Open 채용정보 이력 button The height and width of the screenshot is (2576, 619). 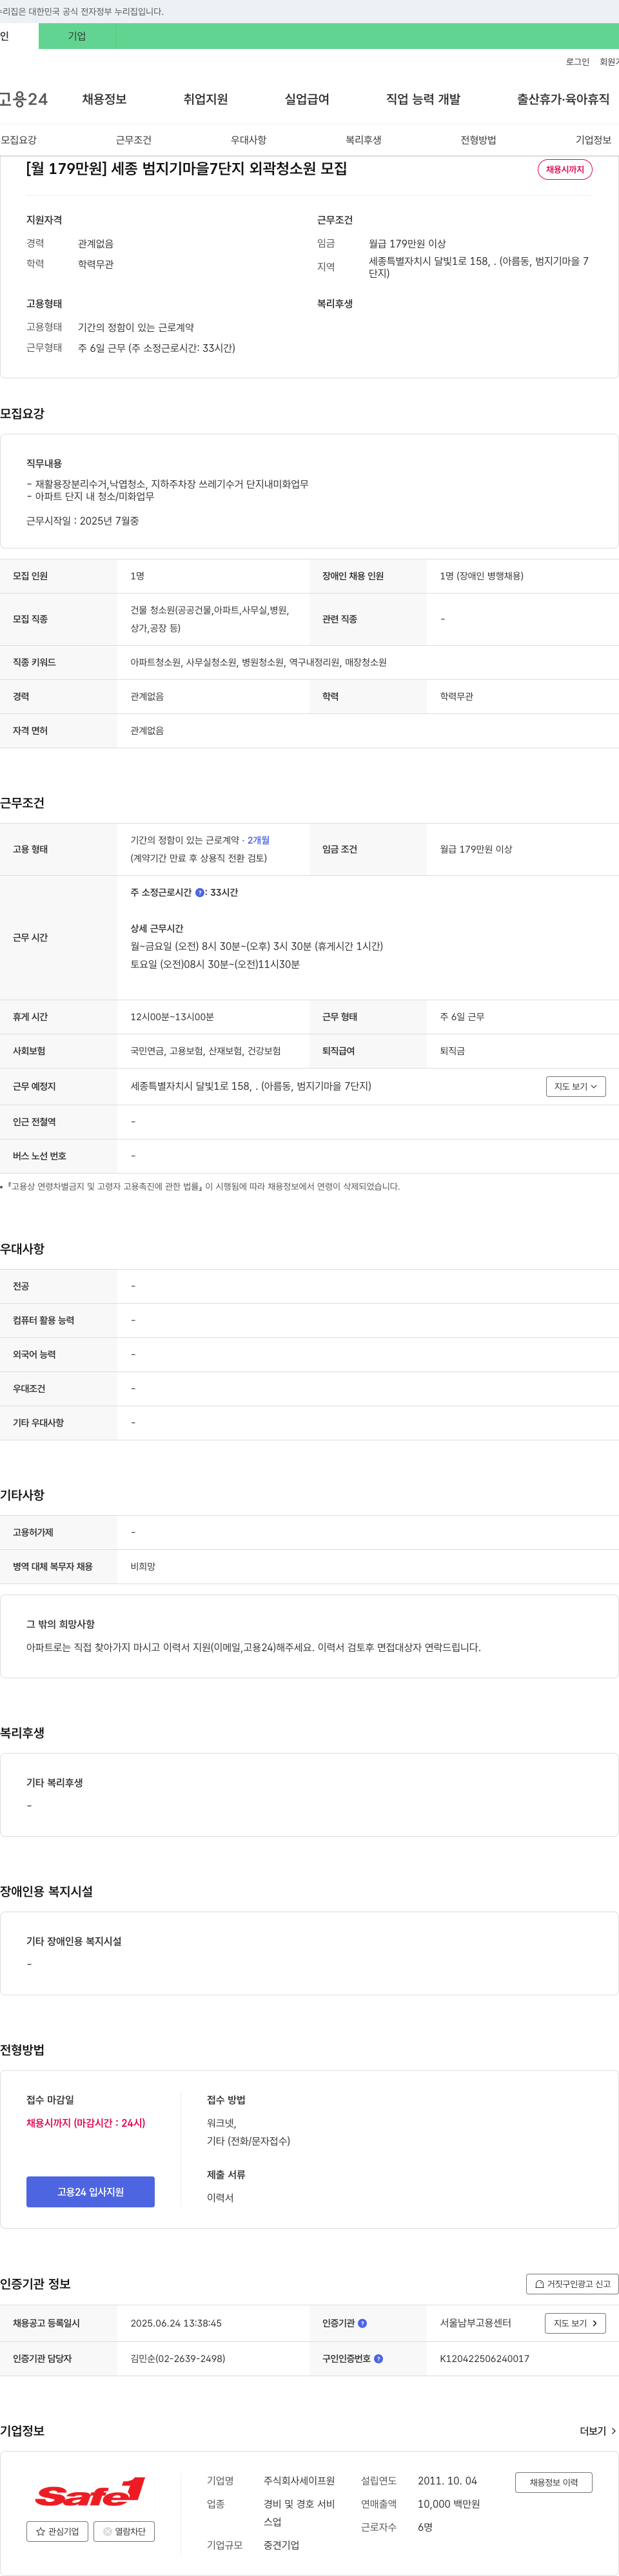coord(553,2482)
